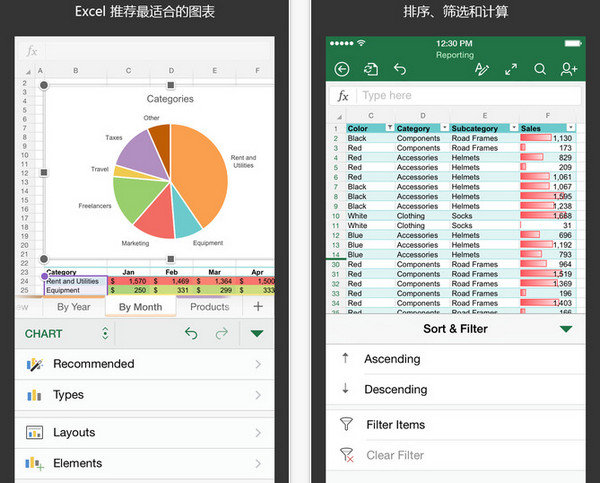Expand Recommended row chevron
Viewport: 600px width, 483px height.
[x=258, y=364]
